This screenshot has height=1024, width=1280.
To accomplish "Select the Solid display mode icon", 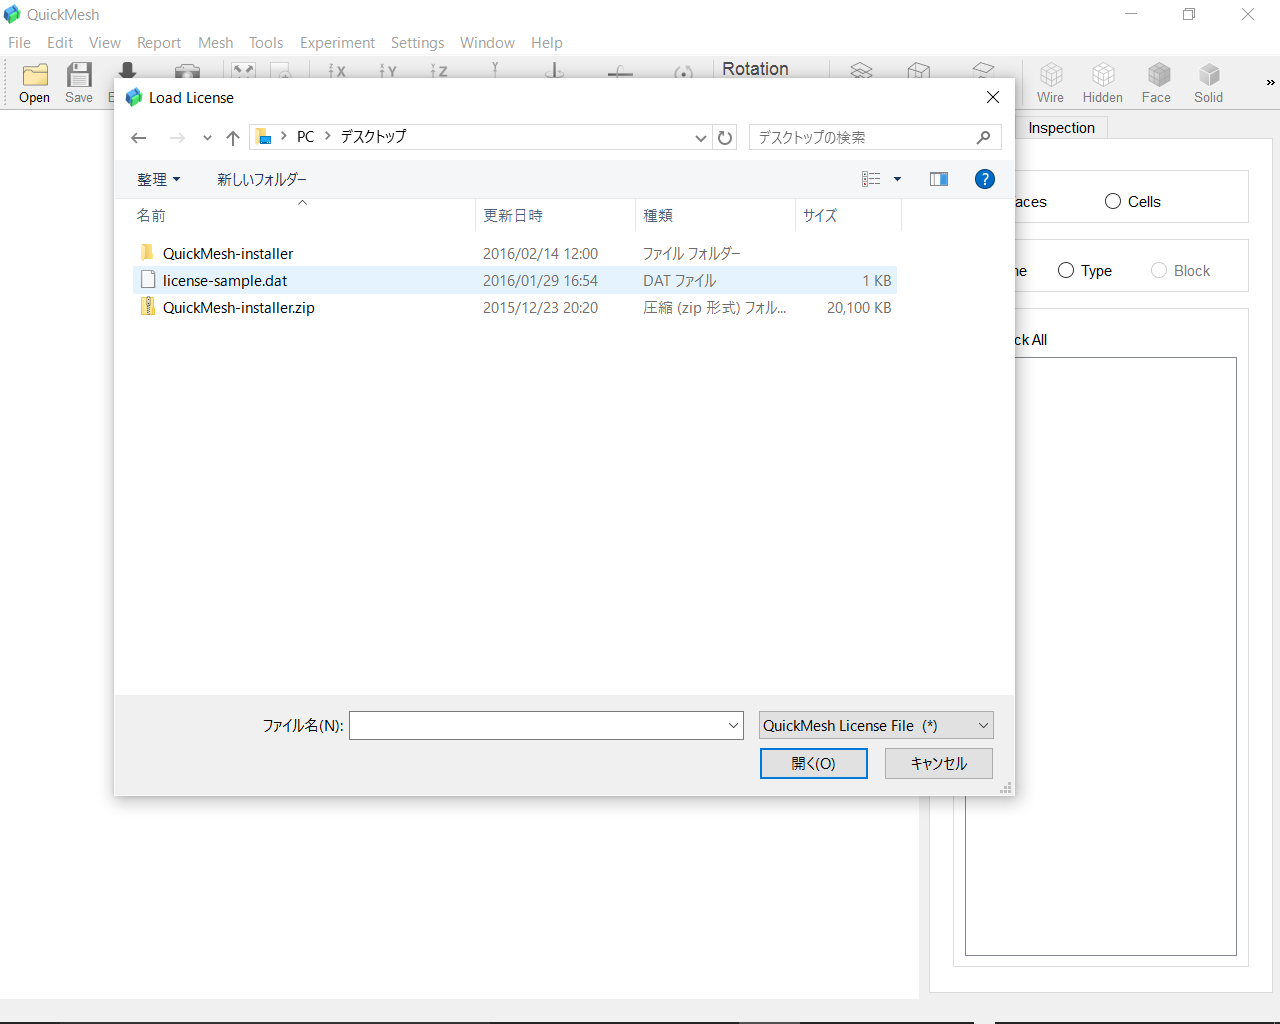I will tap(1208, 83).
